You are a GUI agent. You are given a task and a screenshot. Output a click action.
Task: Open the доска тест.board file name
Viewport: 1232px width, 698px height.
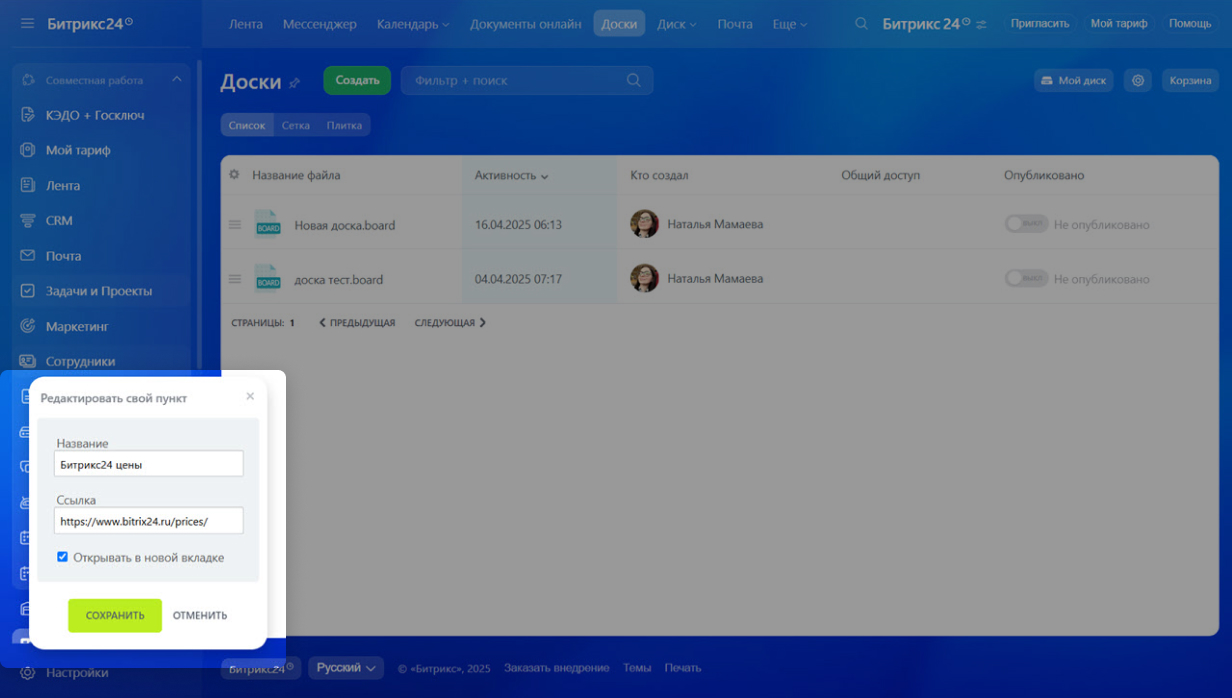coord(339,280)
